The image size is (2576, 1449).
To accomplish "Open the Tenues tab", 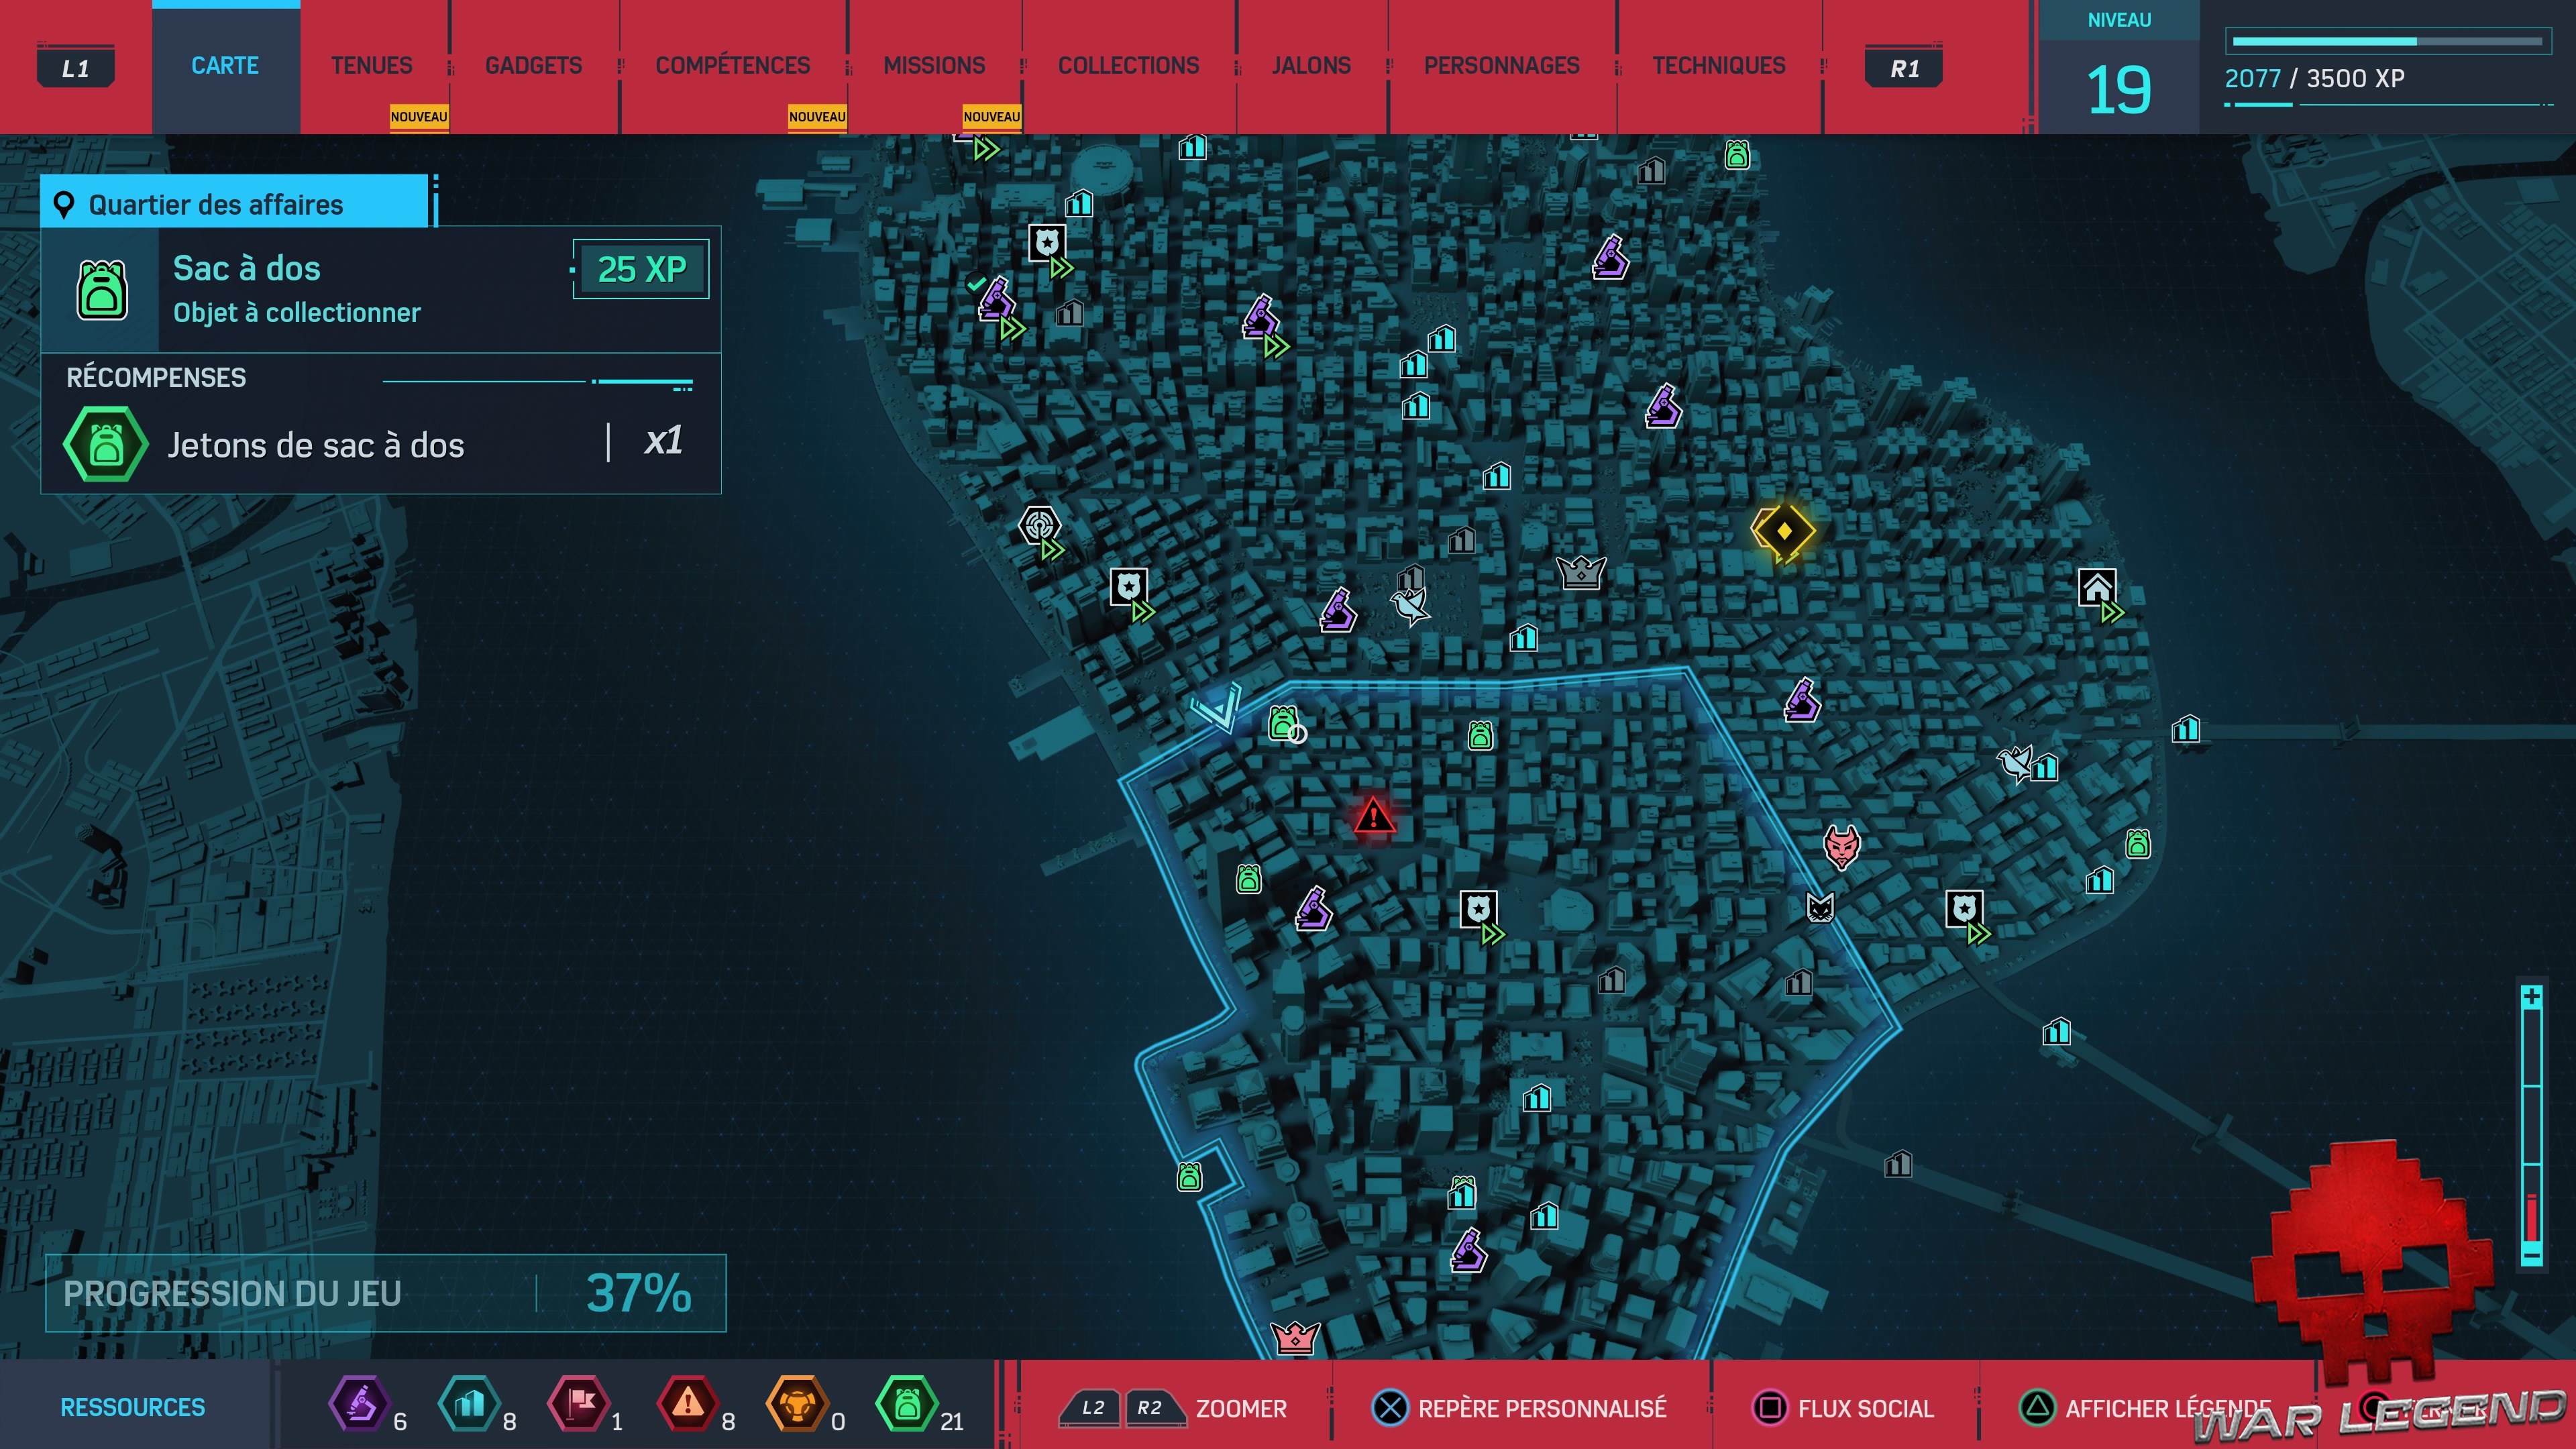I will [371, 66].
